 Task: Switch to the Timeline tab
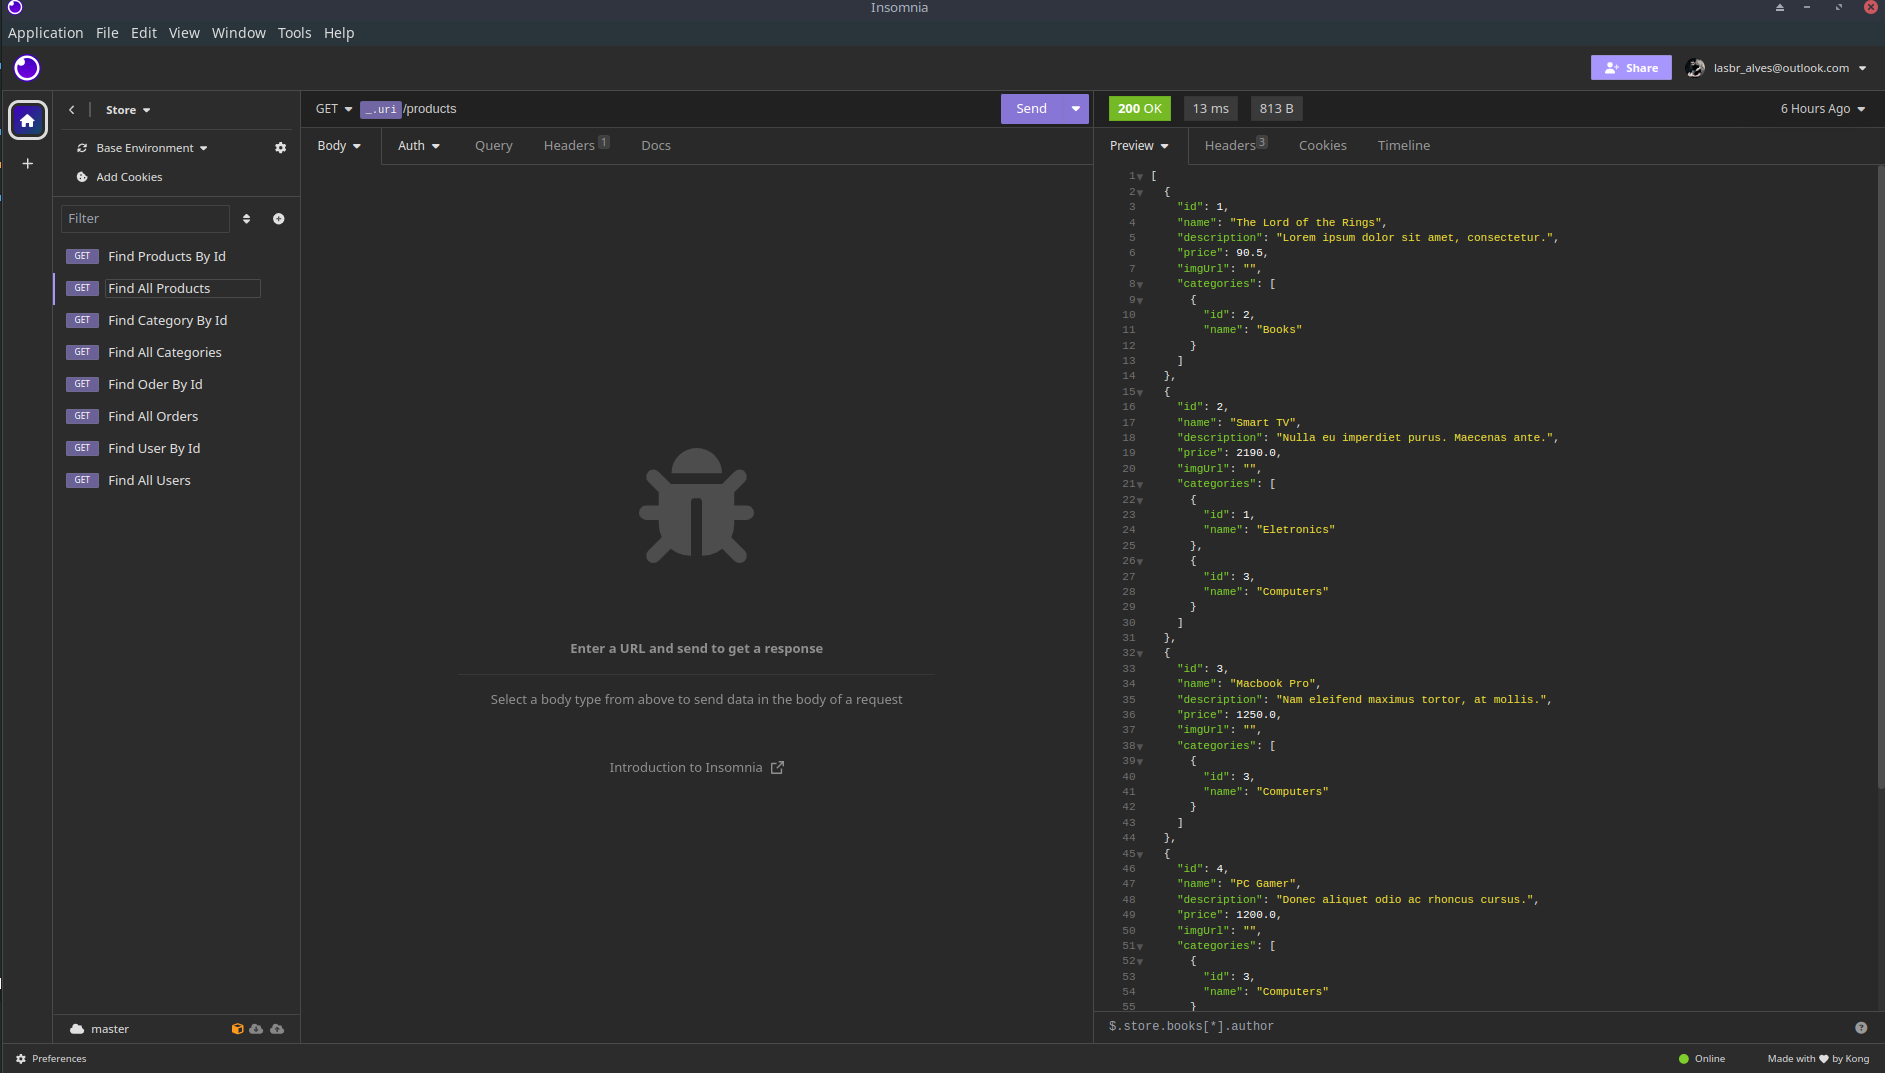[1404, 146]
